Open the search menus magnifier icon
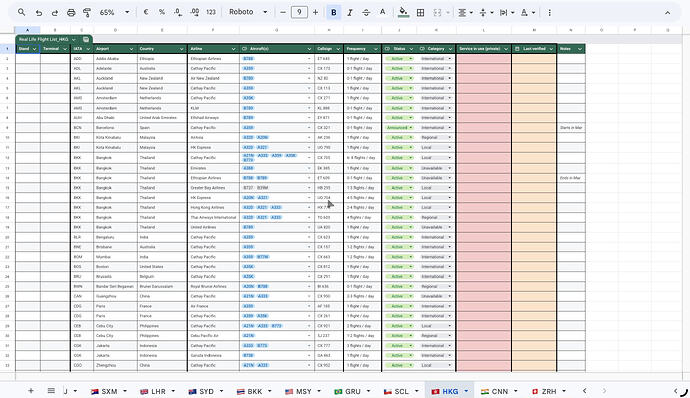 point(21,12)
